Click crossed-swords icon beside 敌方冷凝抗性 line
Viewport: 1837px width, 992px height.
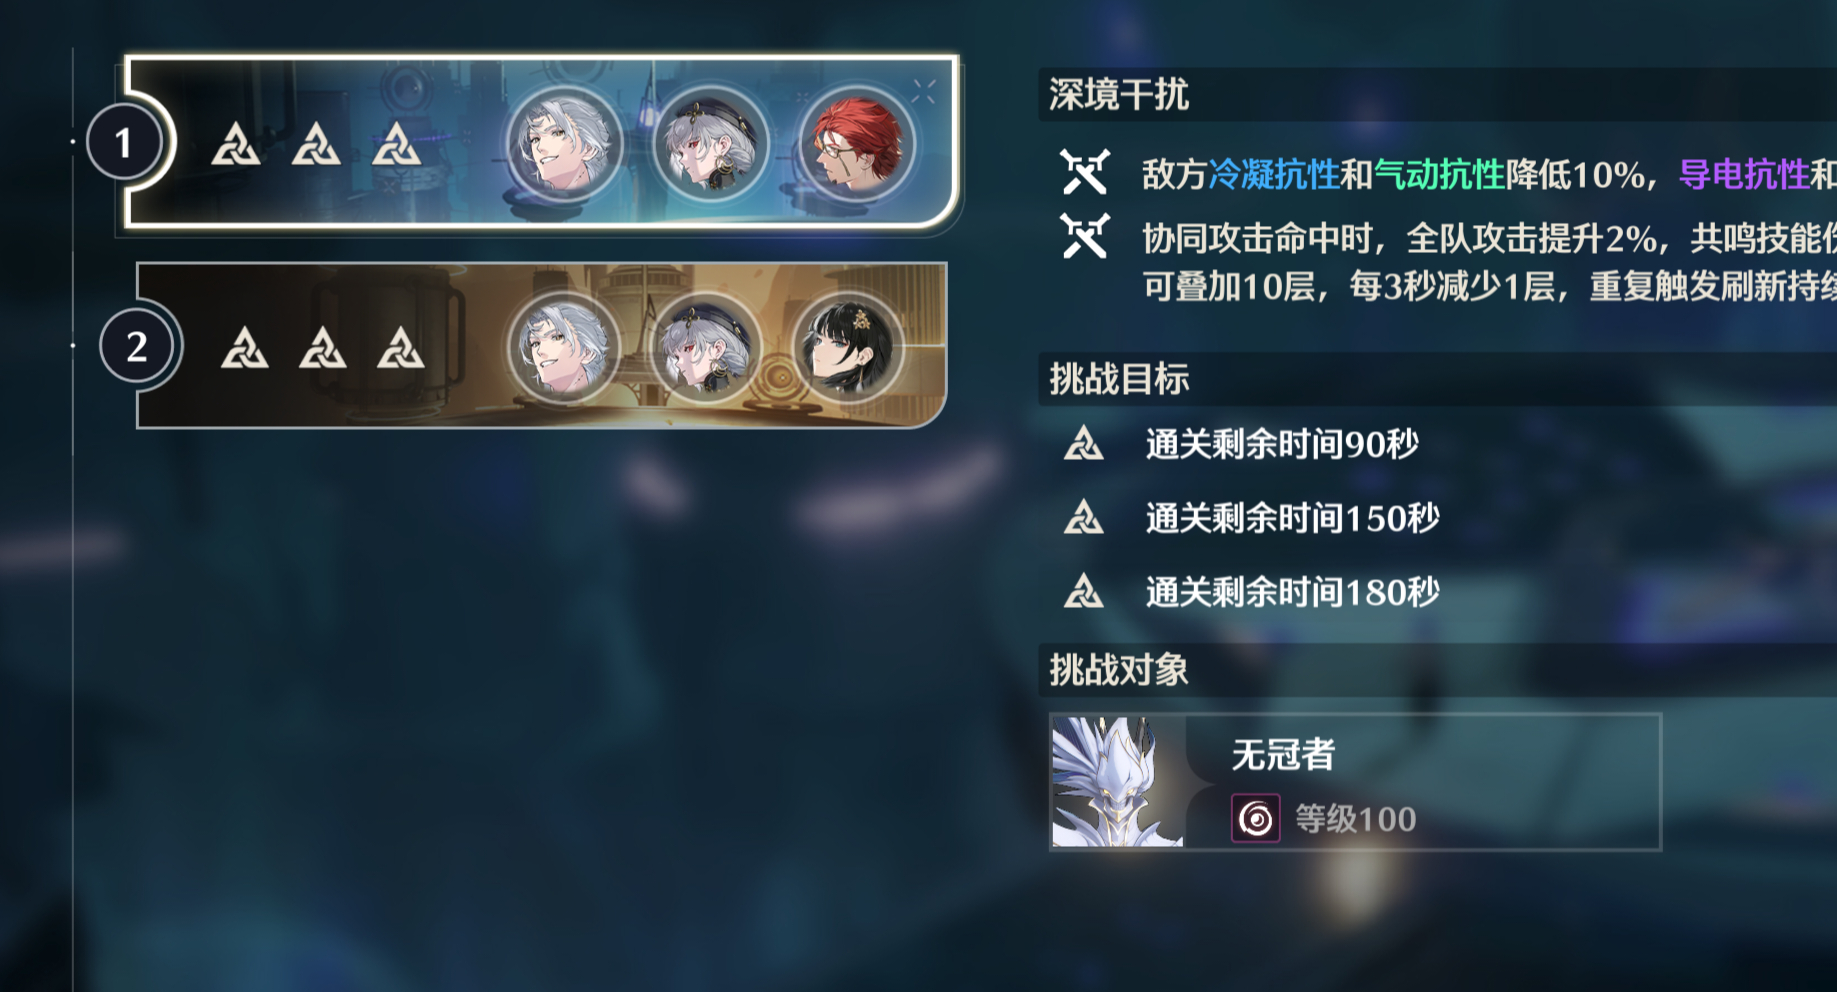(x=1085, y=172)
